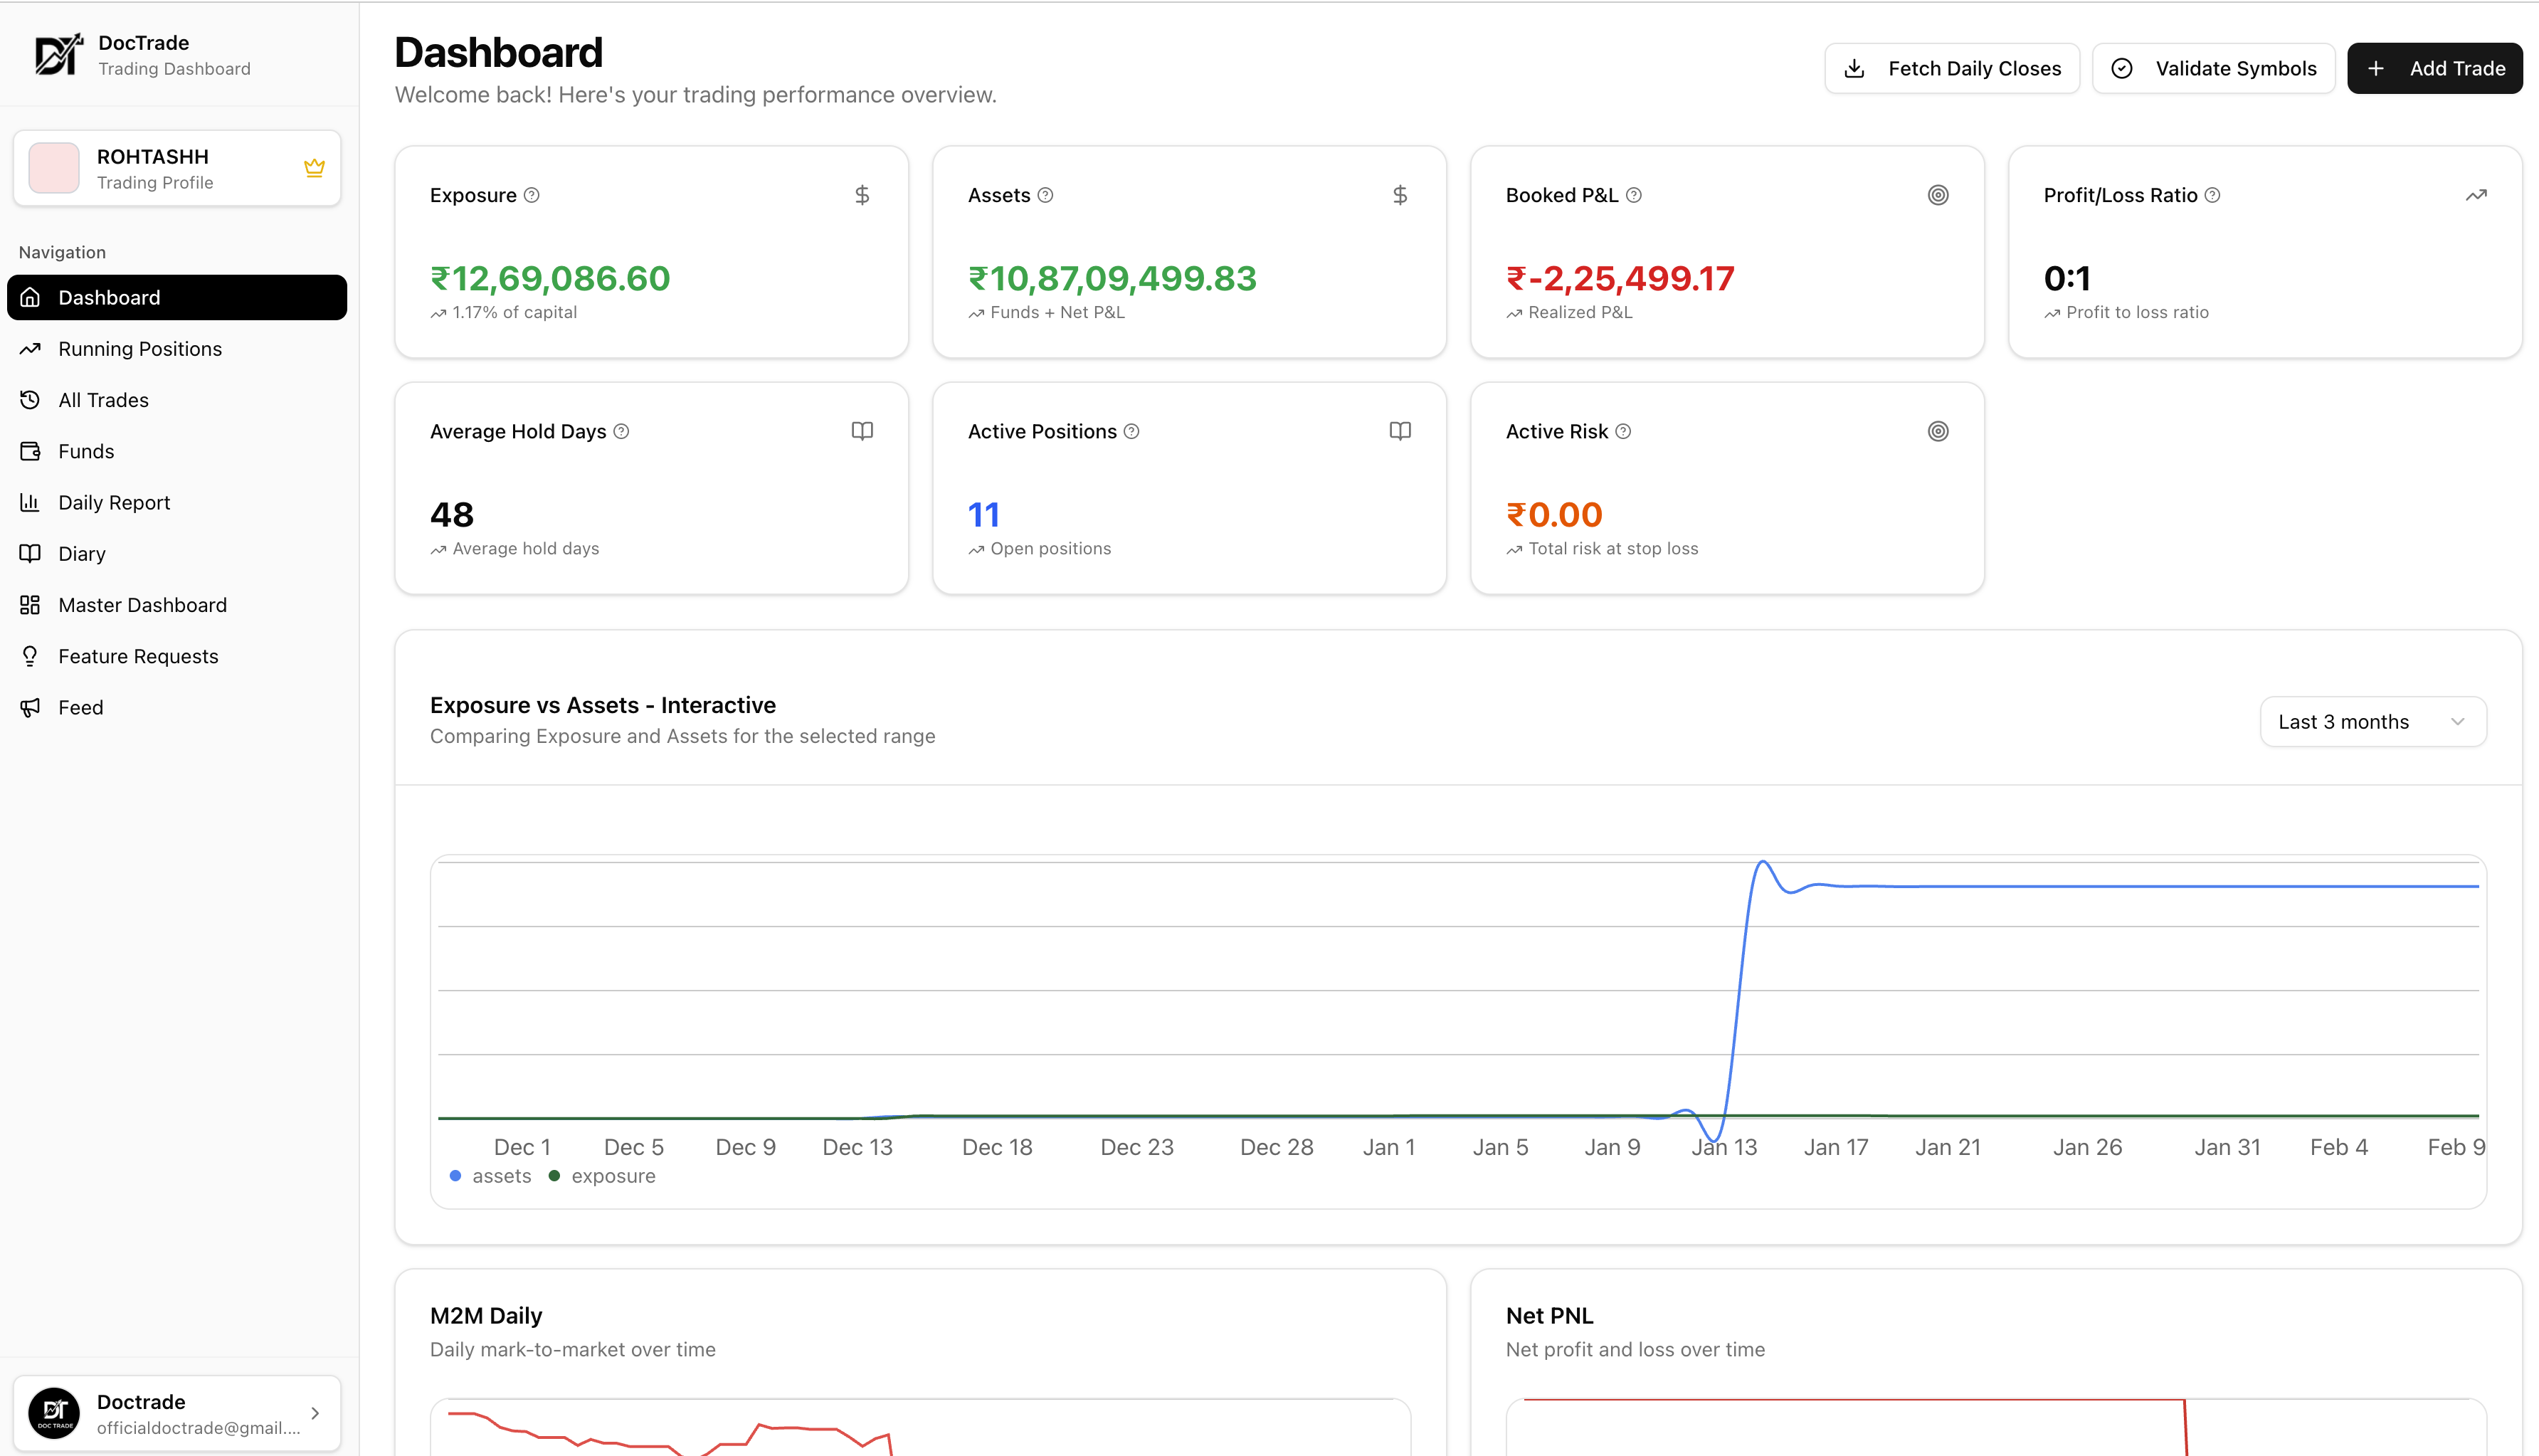Click the Active Positions help icon
The width and height of the screenshot is (2539, 1456).
pos(1131,431)
